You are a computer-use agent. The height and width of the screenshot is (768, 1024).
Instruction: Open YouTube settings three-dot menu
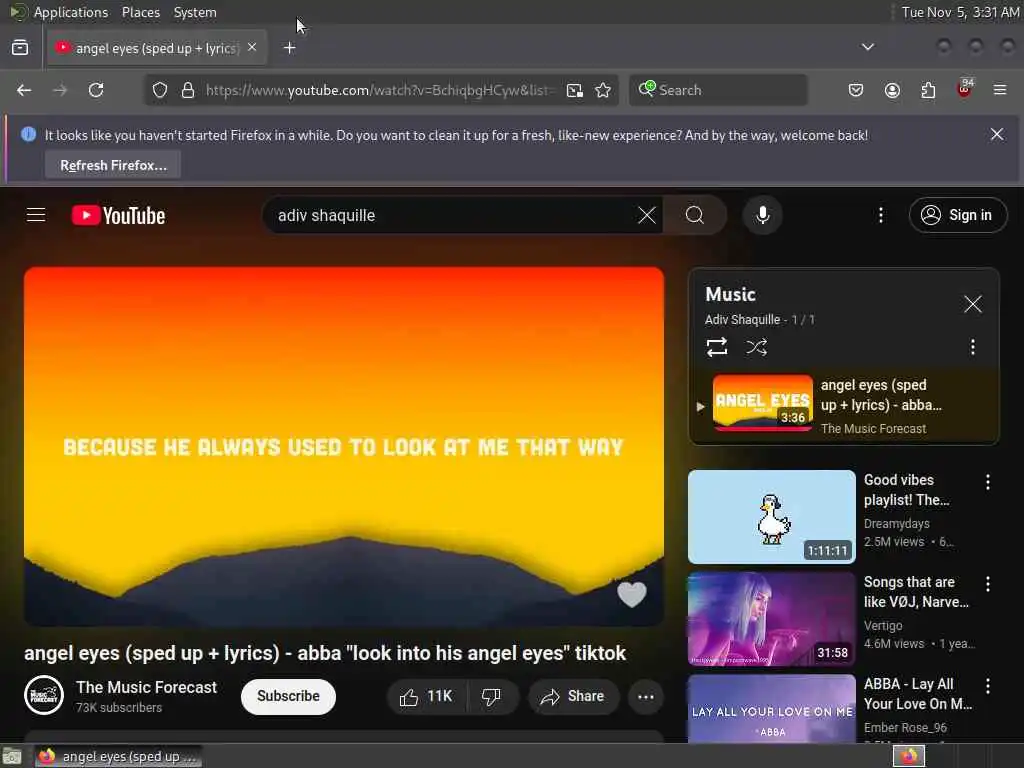(881, 215)
